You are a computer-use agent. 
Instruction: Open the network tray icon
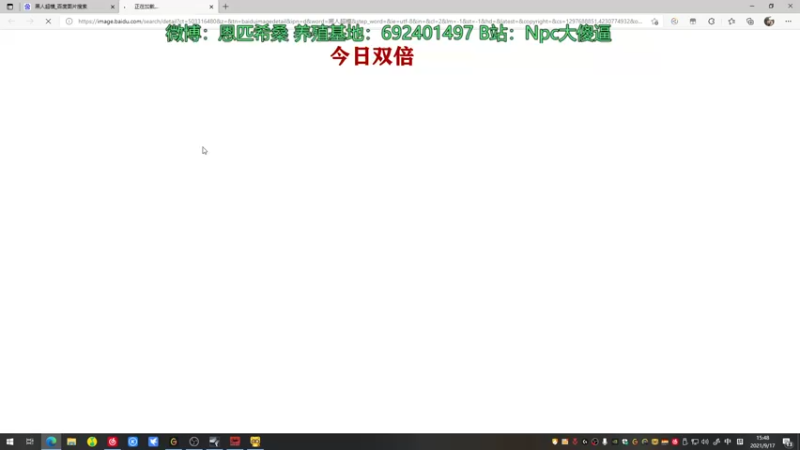(x=695, y=442)
